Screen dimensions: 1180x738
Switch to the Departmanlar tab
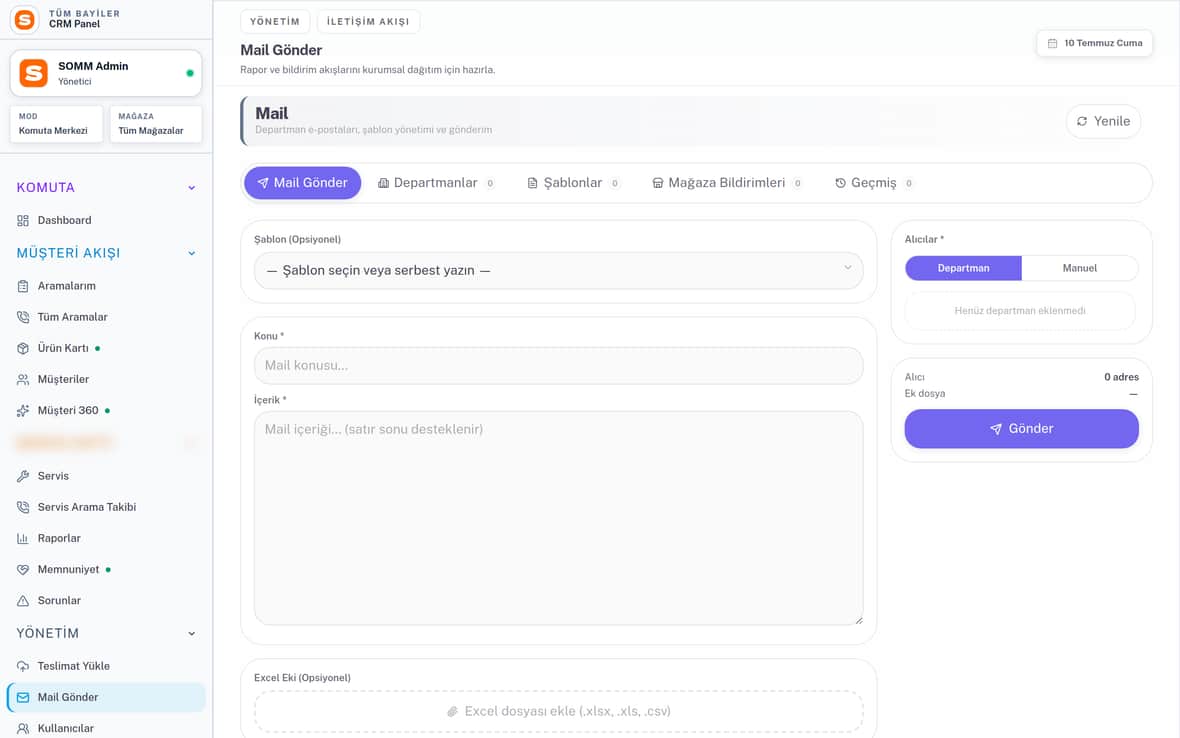coord(436,183)
